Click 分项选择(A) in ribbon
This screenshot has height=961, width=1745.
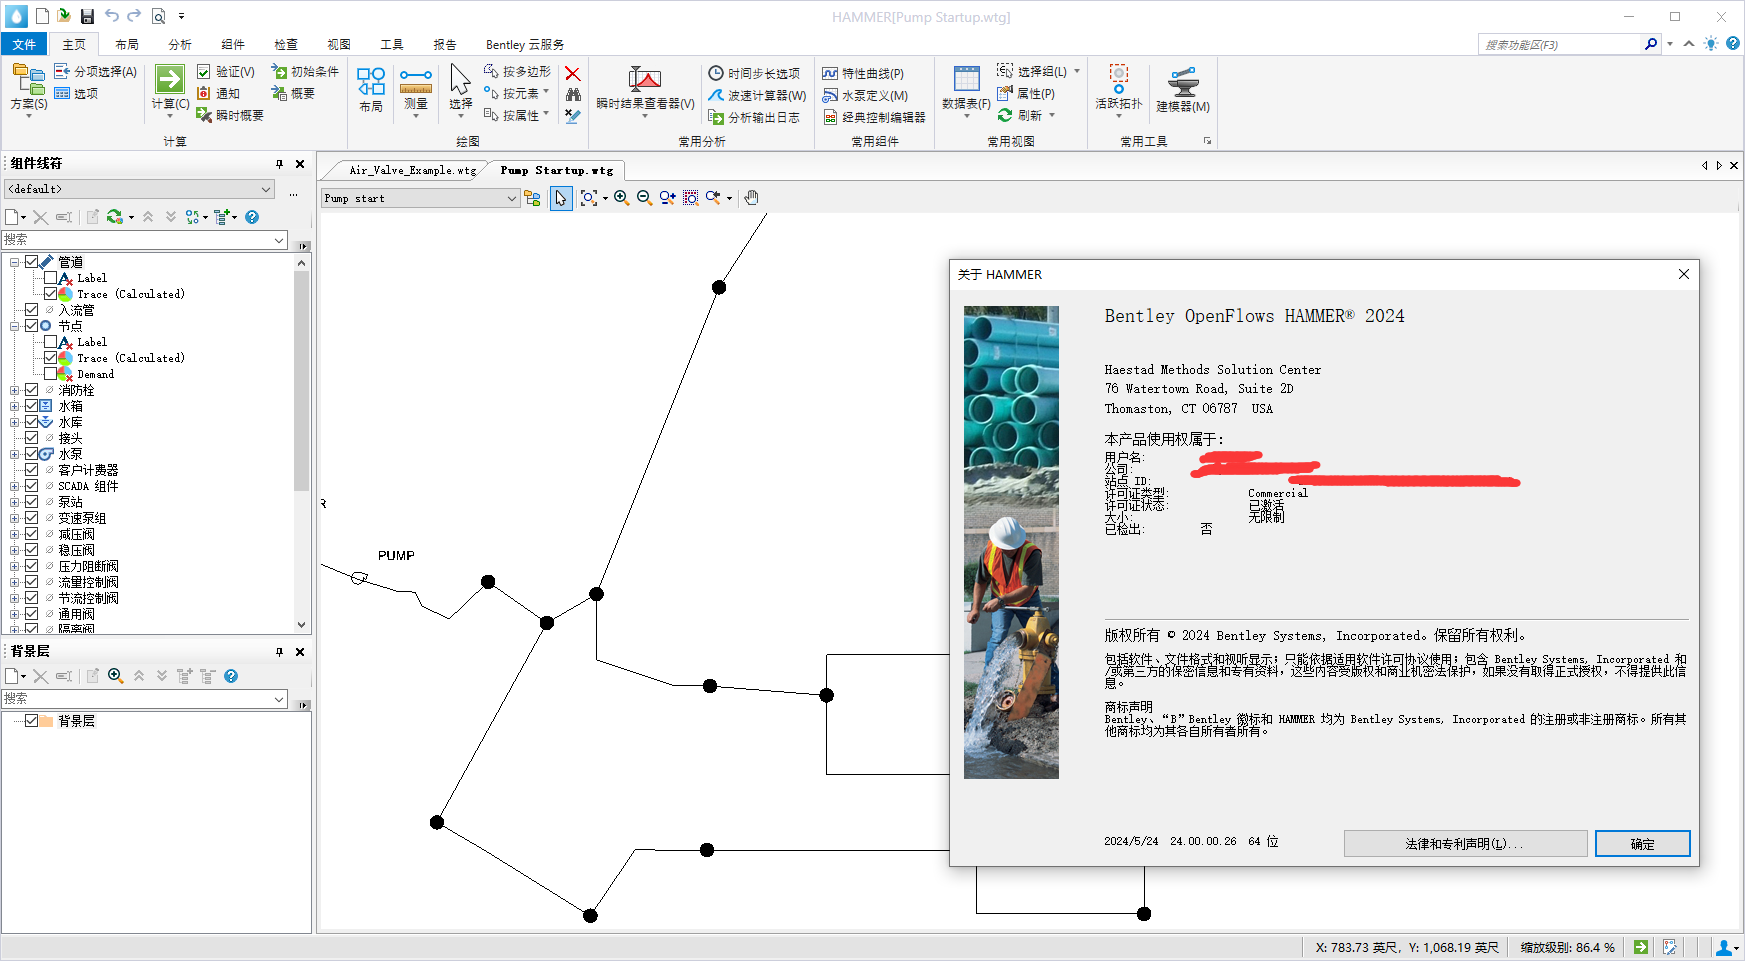point(96,72)
